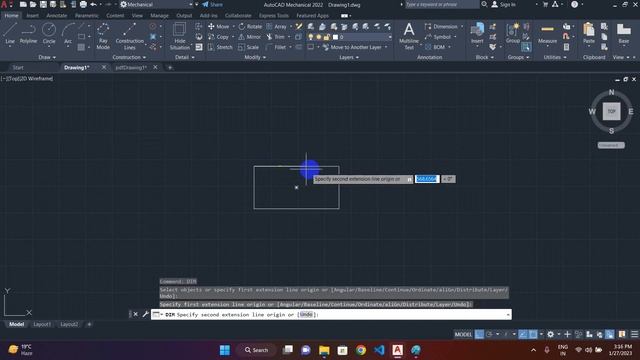Viewport: 640px width, 360px height.
Task: Switch to the pdfDrawing1 file tab
Action: pos(131,67)
